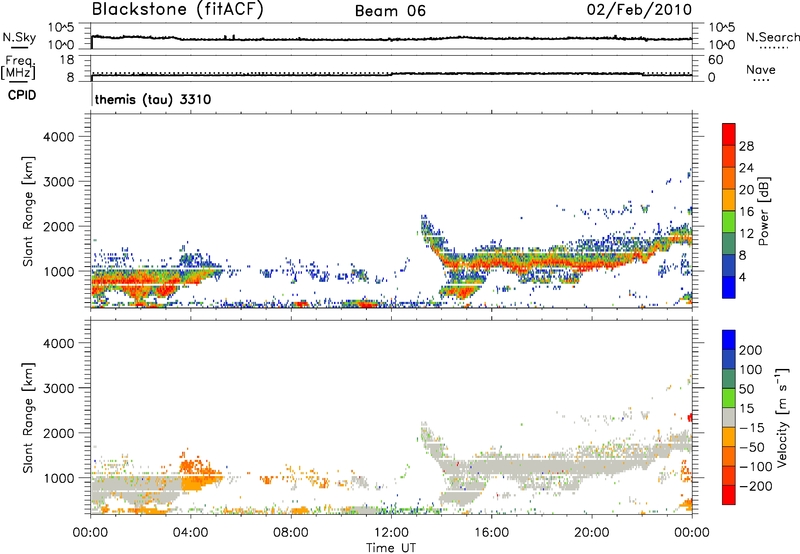Pick the power swatch between 24 and 28
The image size is (800, 554).
point(729,156)
